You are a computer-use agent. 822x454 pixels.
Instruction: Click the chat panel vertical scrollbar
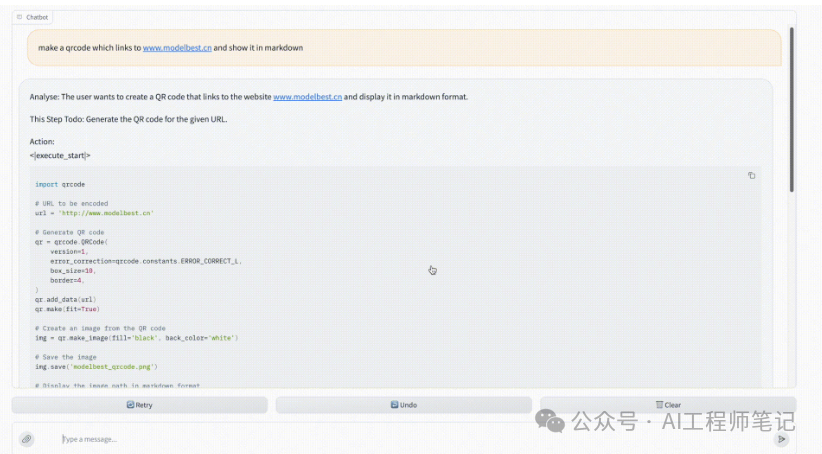tap(791, 108)
